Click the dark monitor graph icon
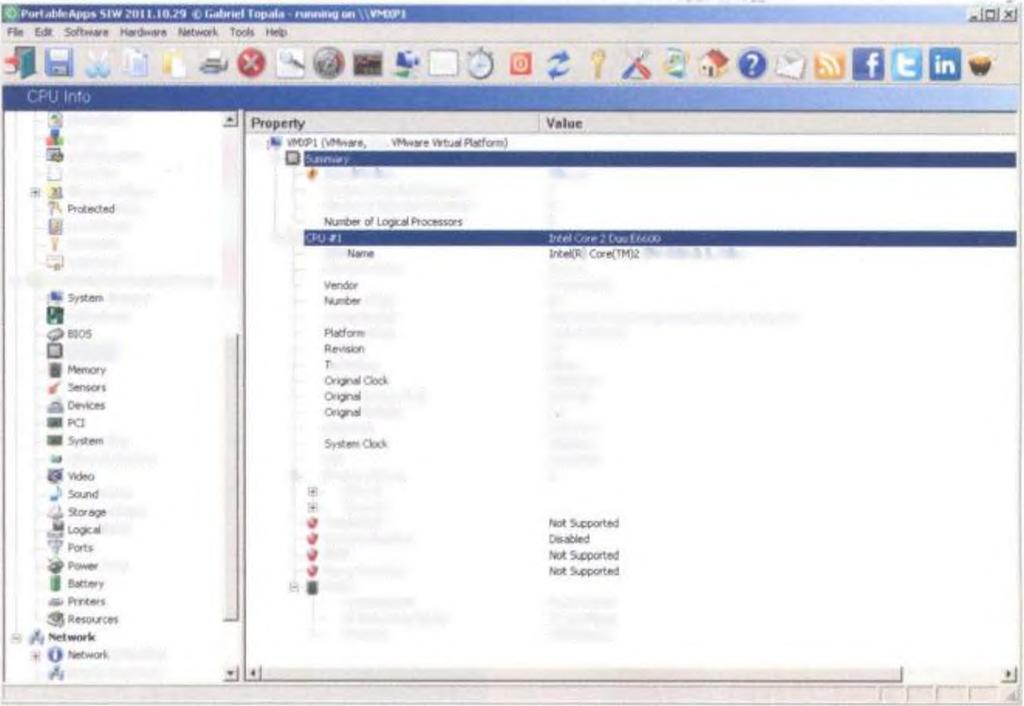Screen dimensions: 1024x706 coord(368,65)
